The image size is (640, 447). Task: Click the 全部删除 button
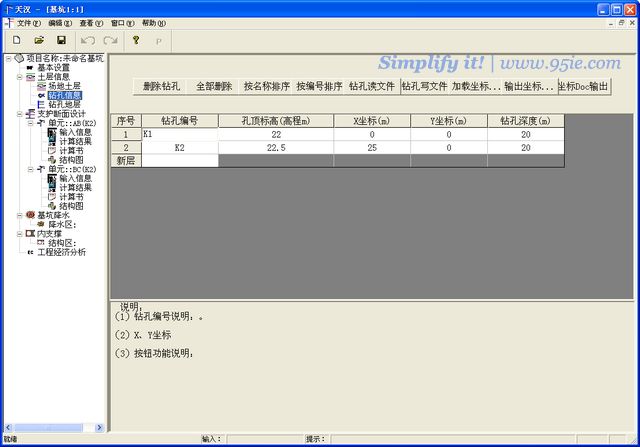tap(213, 87)
